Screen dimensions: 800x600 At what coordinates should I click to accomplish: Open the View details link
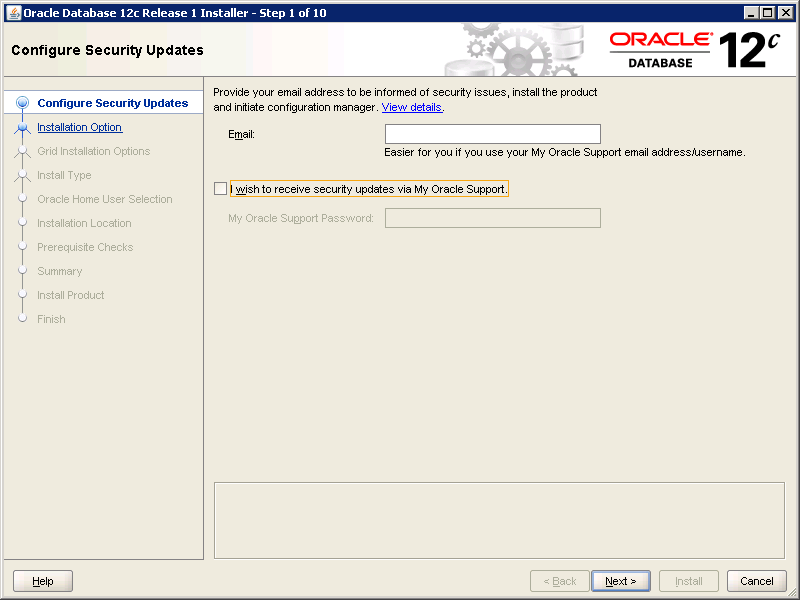pos(411,107)
